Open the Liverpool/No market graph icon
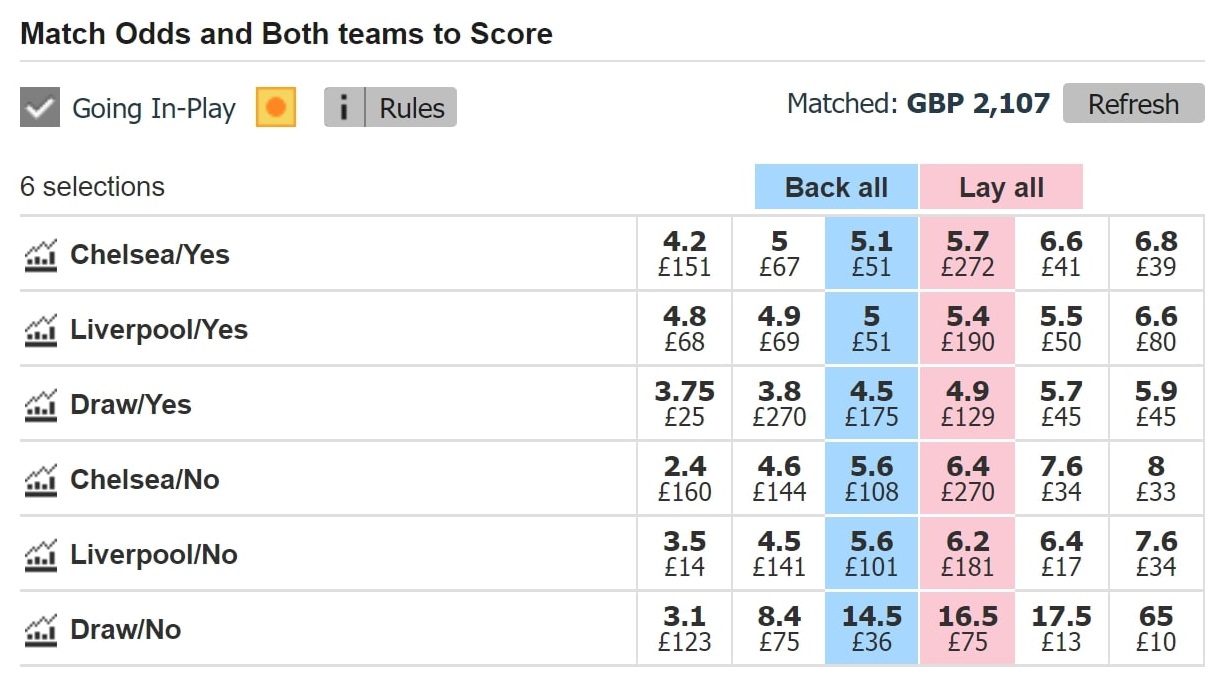 (x=41, y=555)
